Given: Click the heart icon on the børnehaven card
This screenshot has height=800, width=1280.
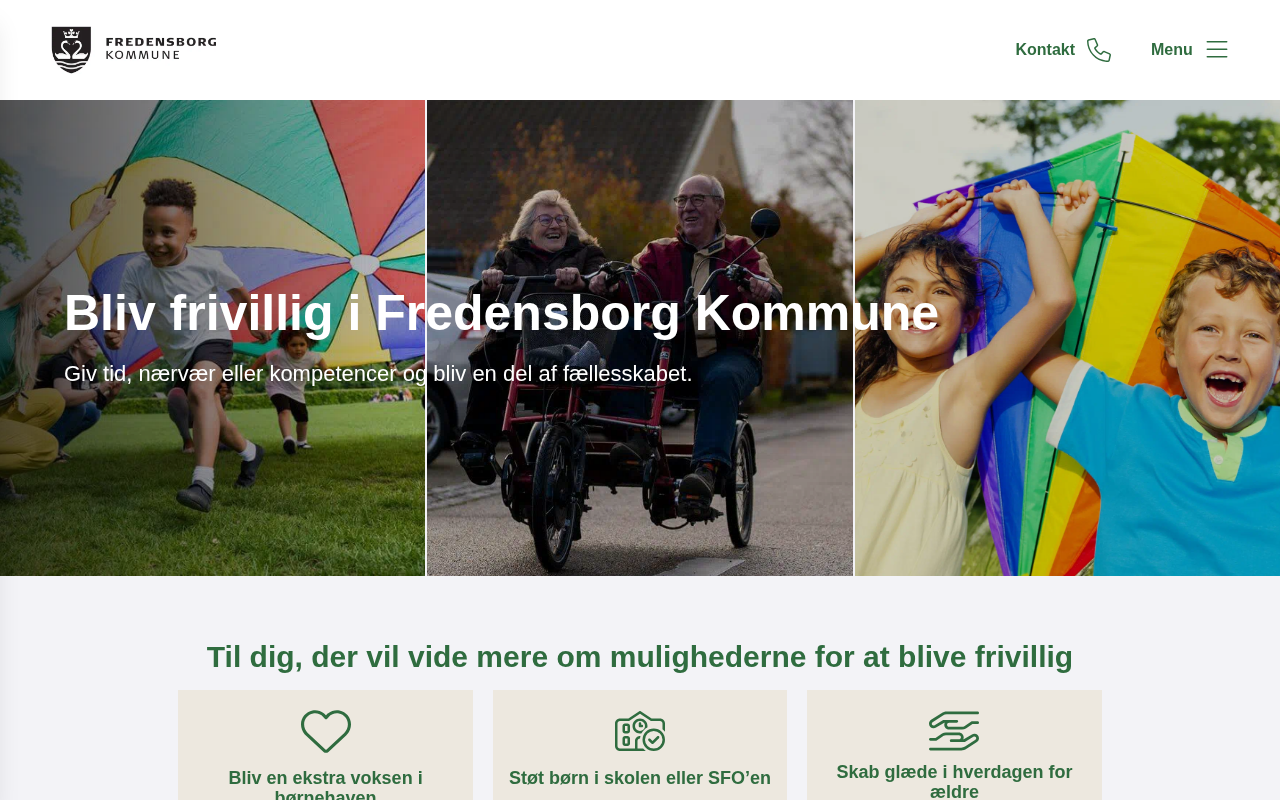Looking at the screenshot, I should (326, 732).
